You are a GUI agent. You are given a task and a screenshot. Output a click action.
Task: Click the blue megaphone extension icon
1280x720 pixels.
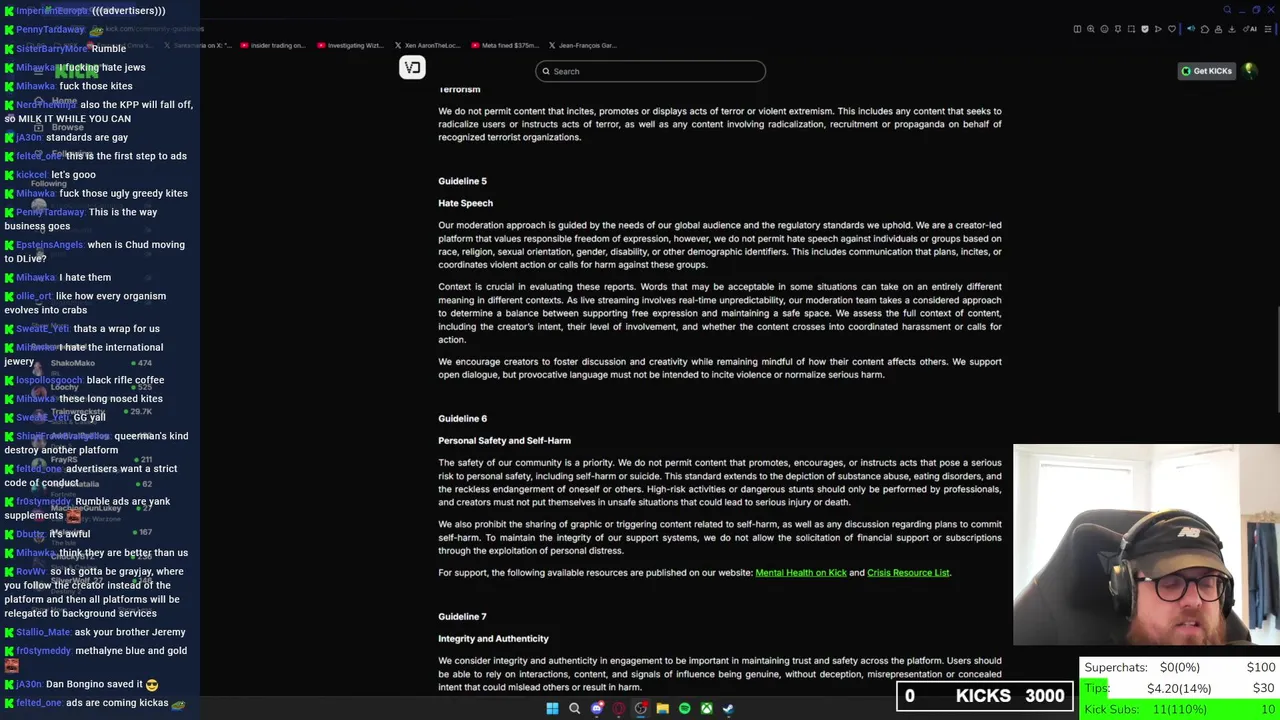pos(1191,29)
